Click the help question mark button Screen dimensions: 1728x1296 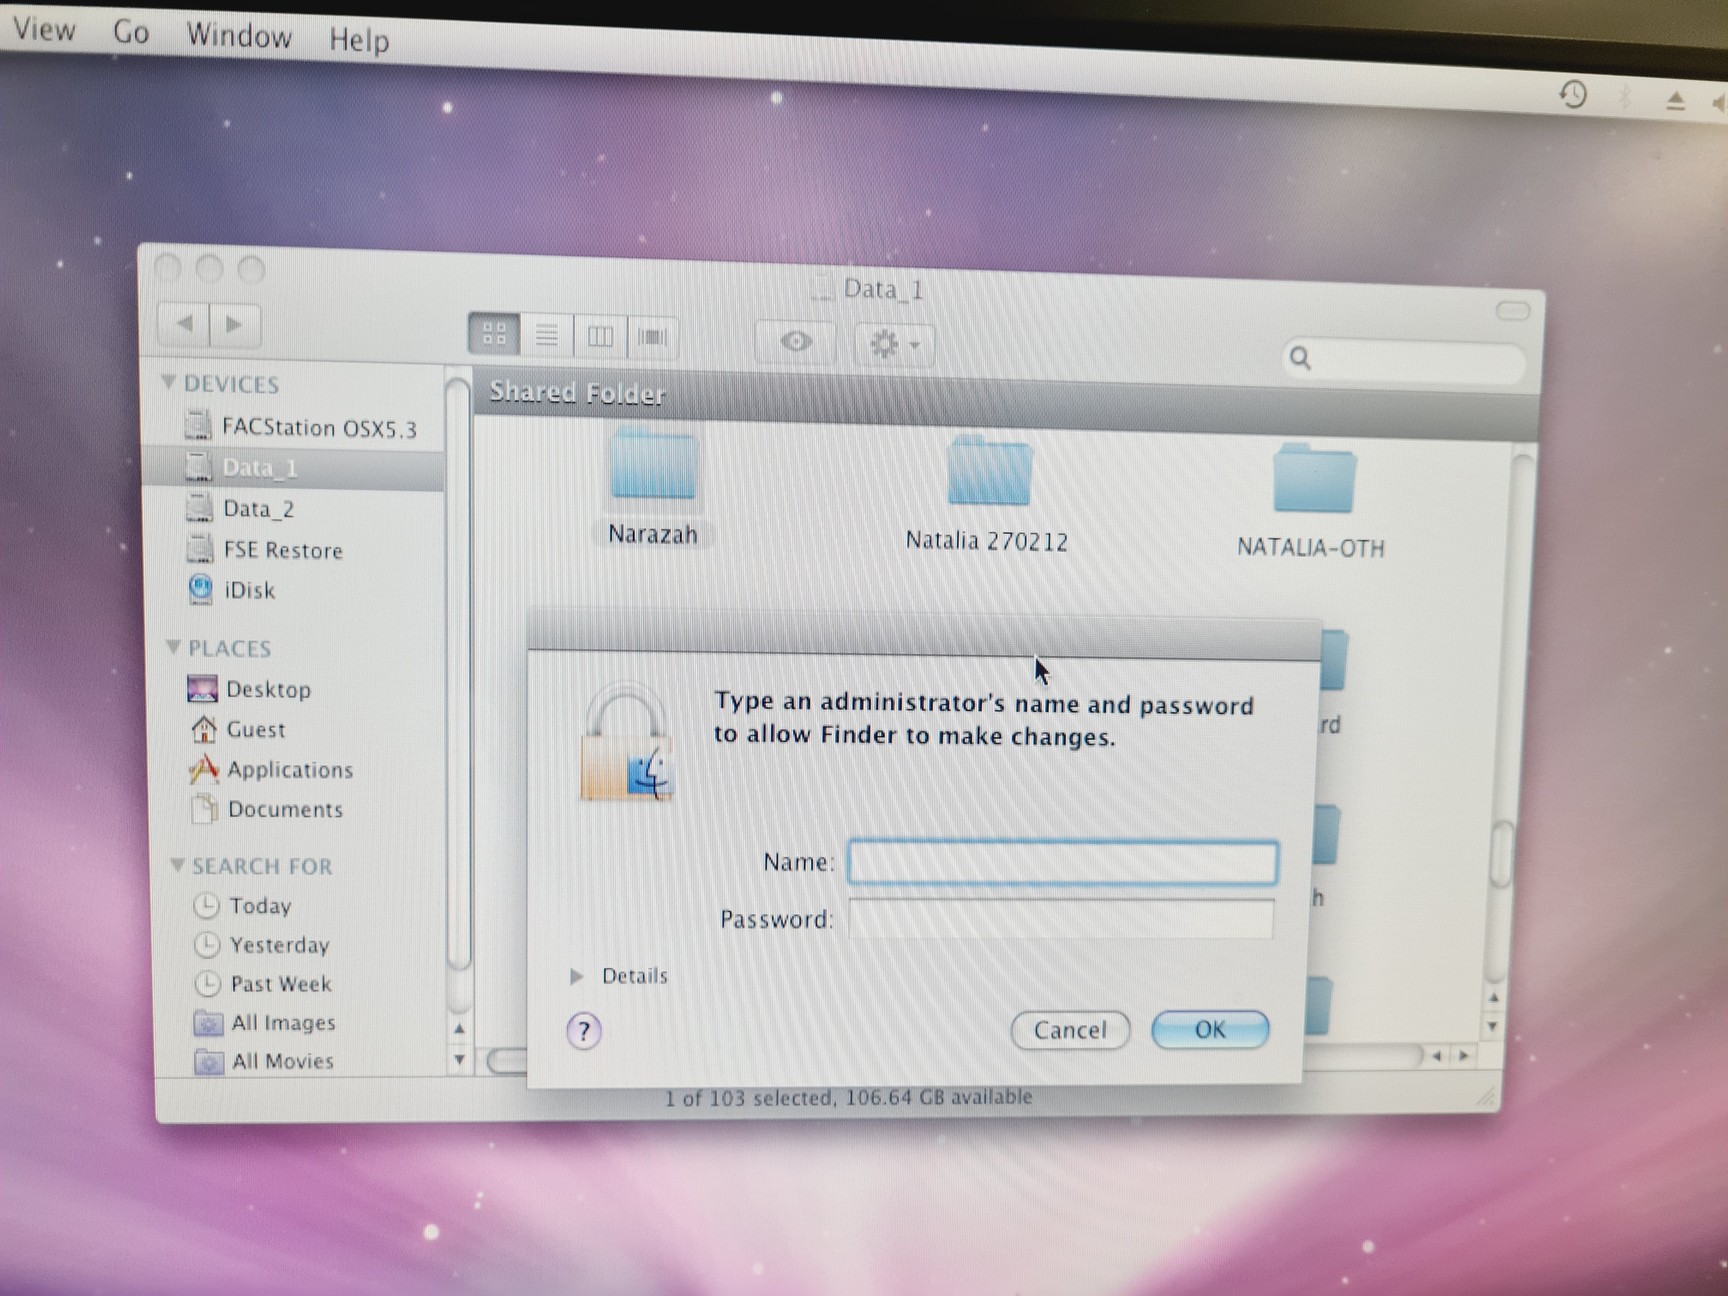coord(584,1030)
